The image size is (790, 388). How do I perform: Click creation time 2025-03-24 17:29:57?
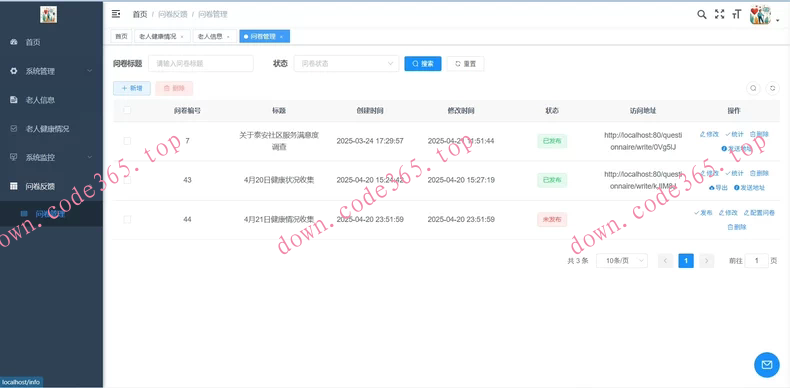(370, 141)
